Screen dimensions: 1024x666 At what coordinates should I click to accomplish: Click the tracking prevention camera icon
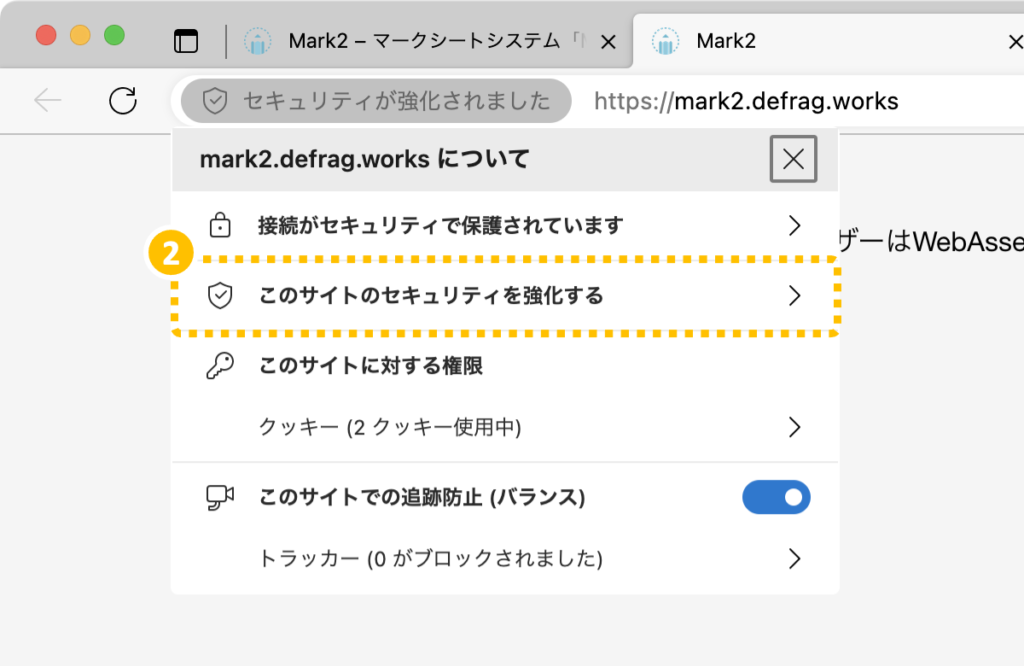click(220, 498)
